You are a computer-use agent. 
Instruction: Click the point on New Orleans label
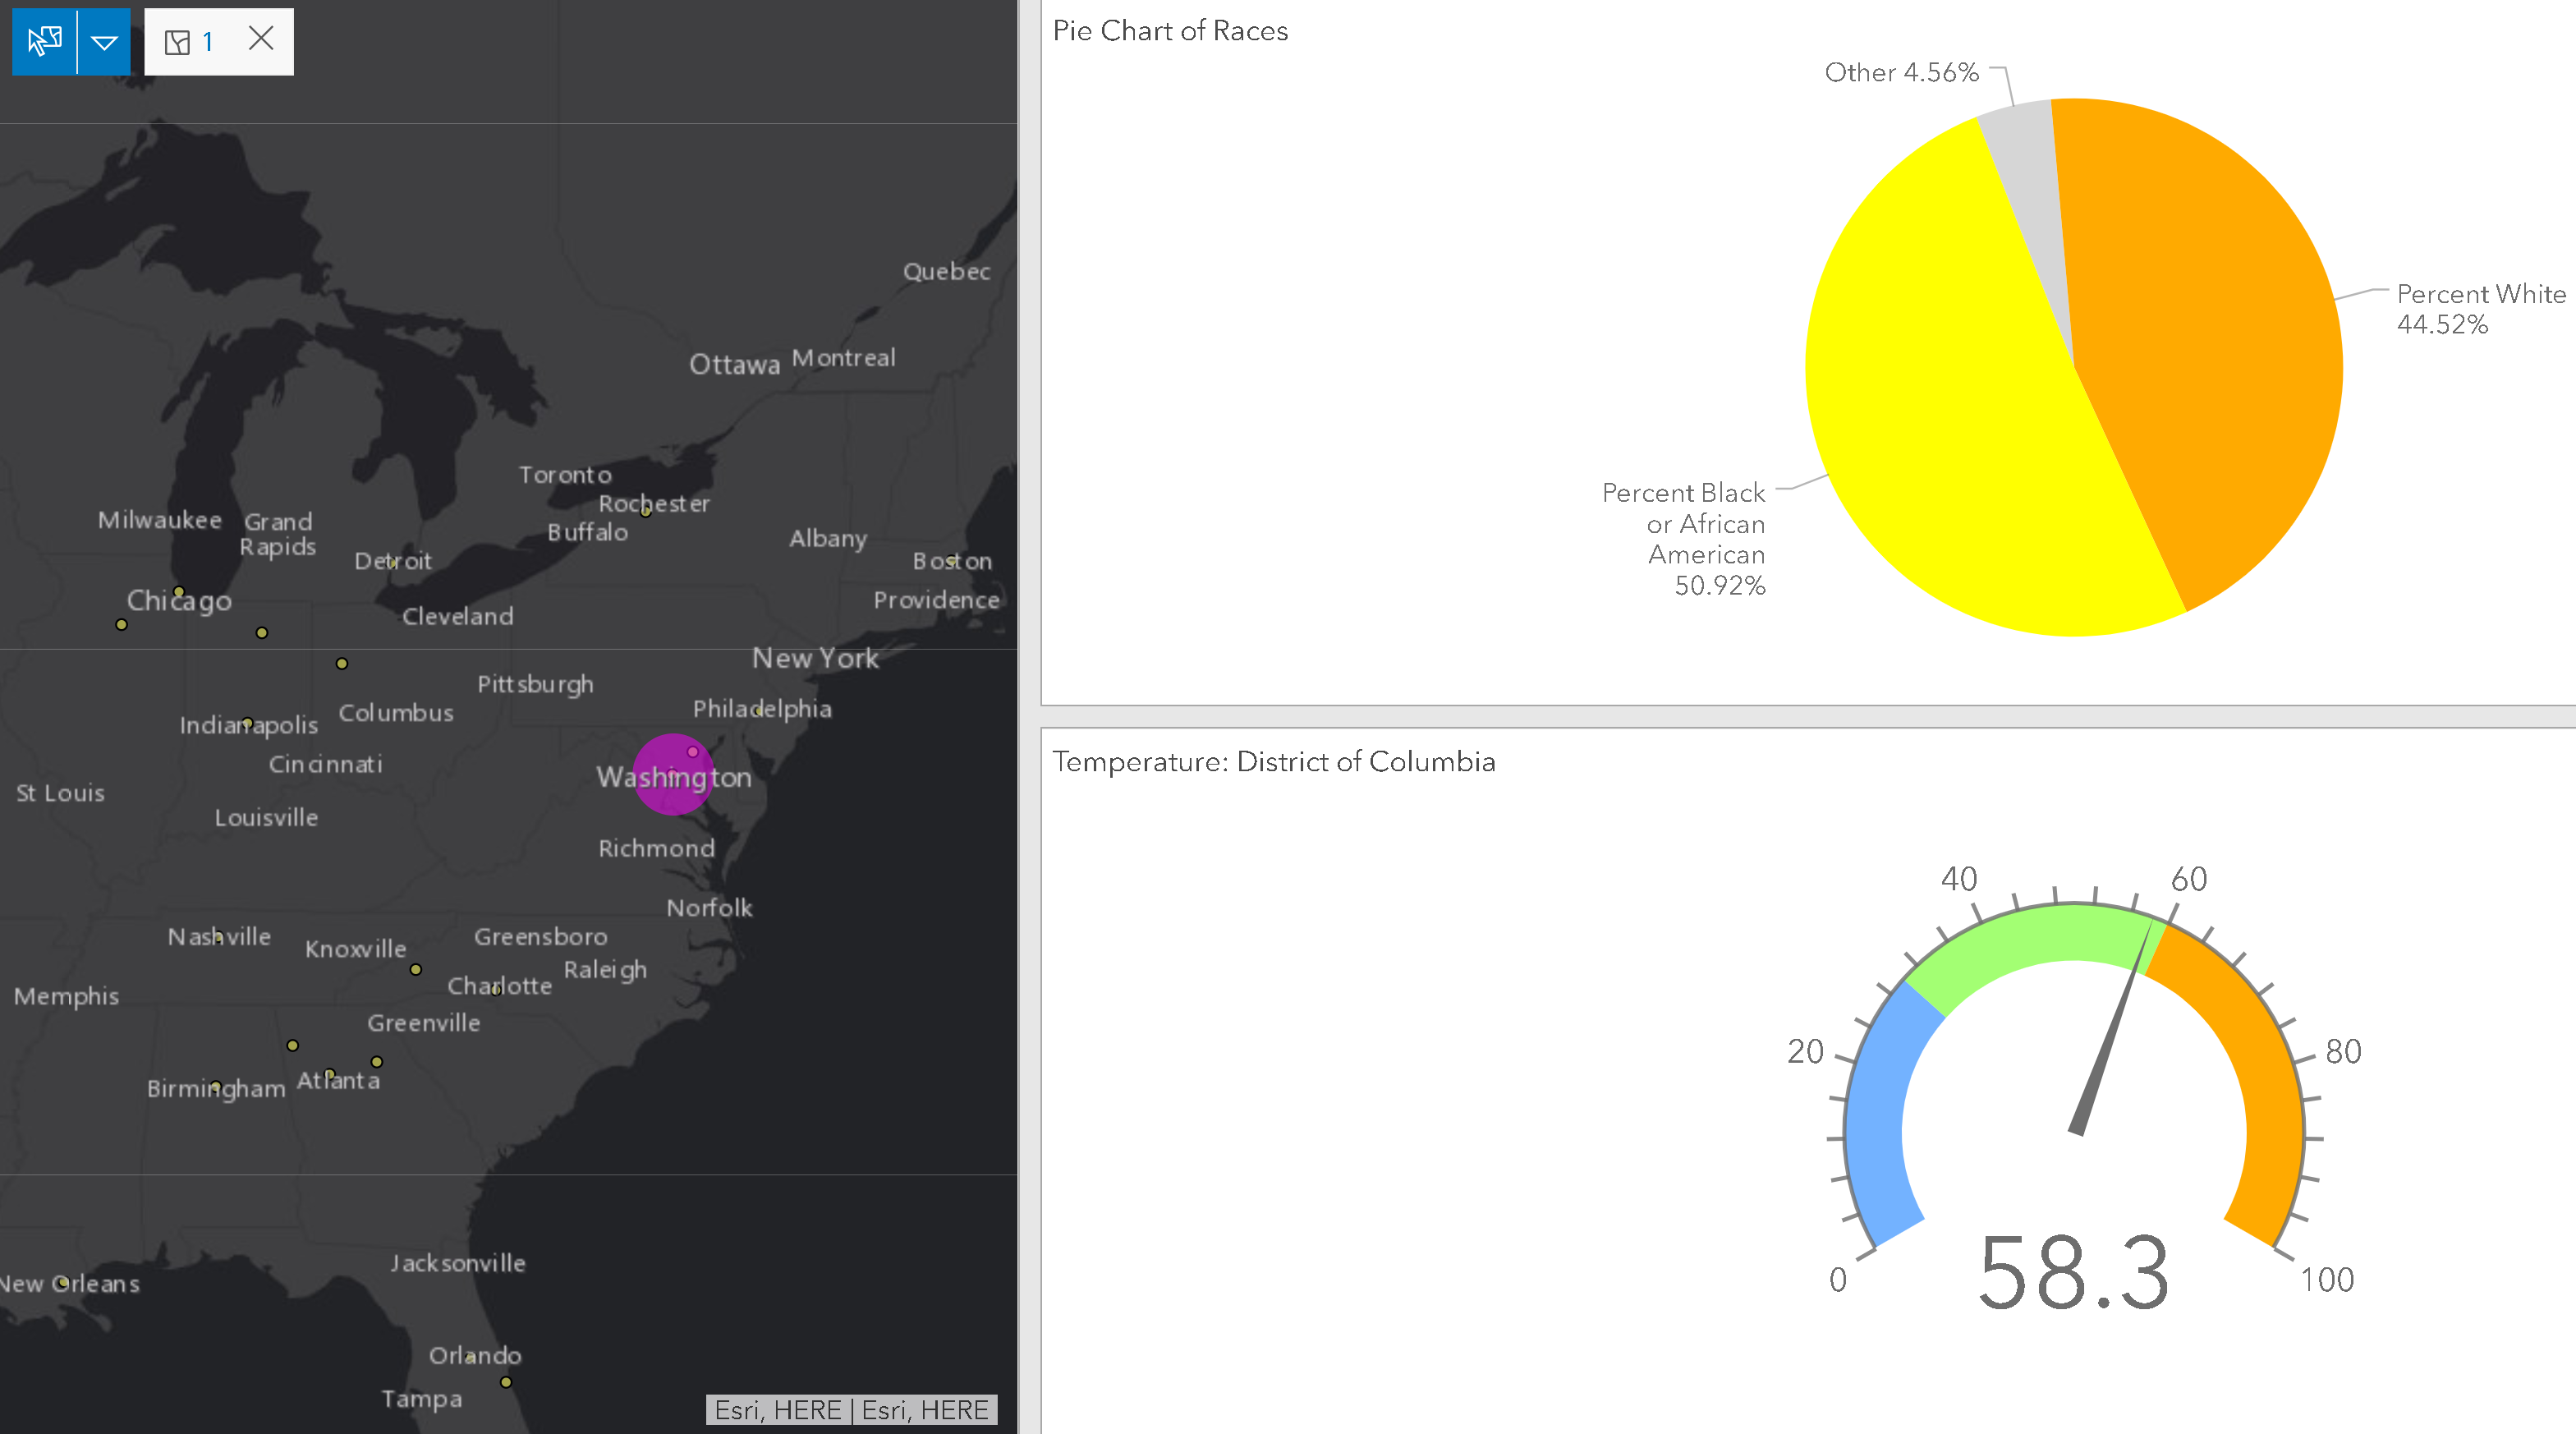pyautogui.click(x=63, y=1282)
